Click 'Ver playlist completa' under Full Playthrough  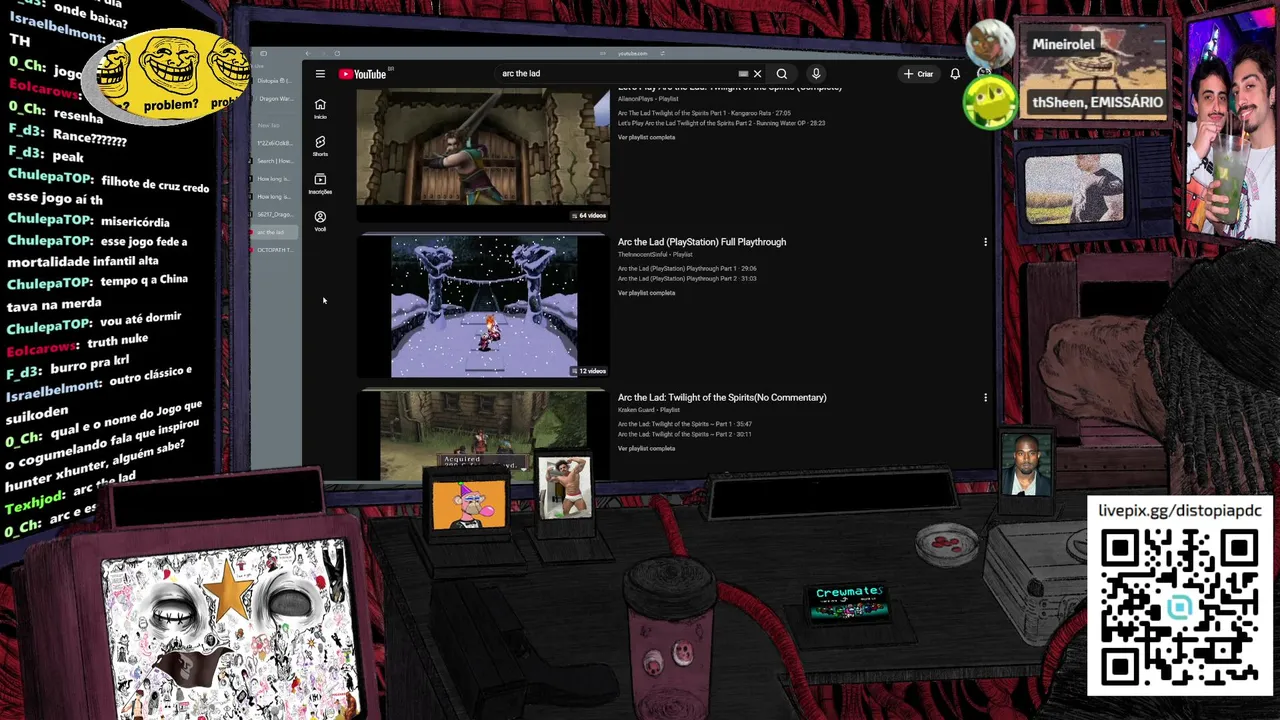[646, 293]
